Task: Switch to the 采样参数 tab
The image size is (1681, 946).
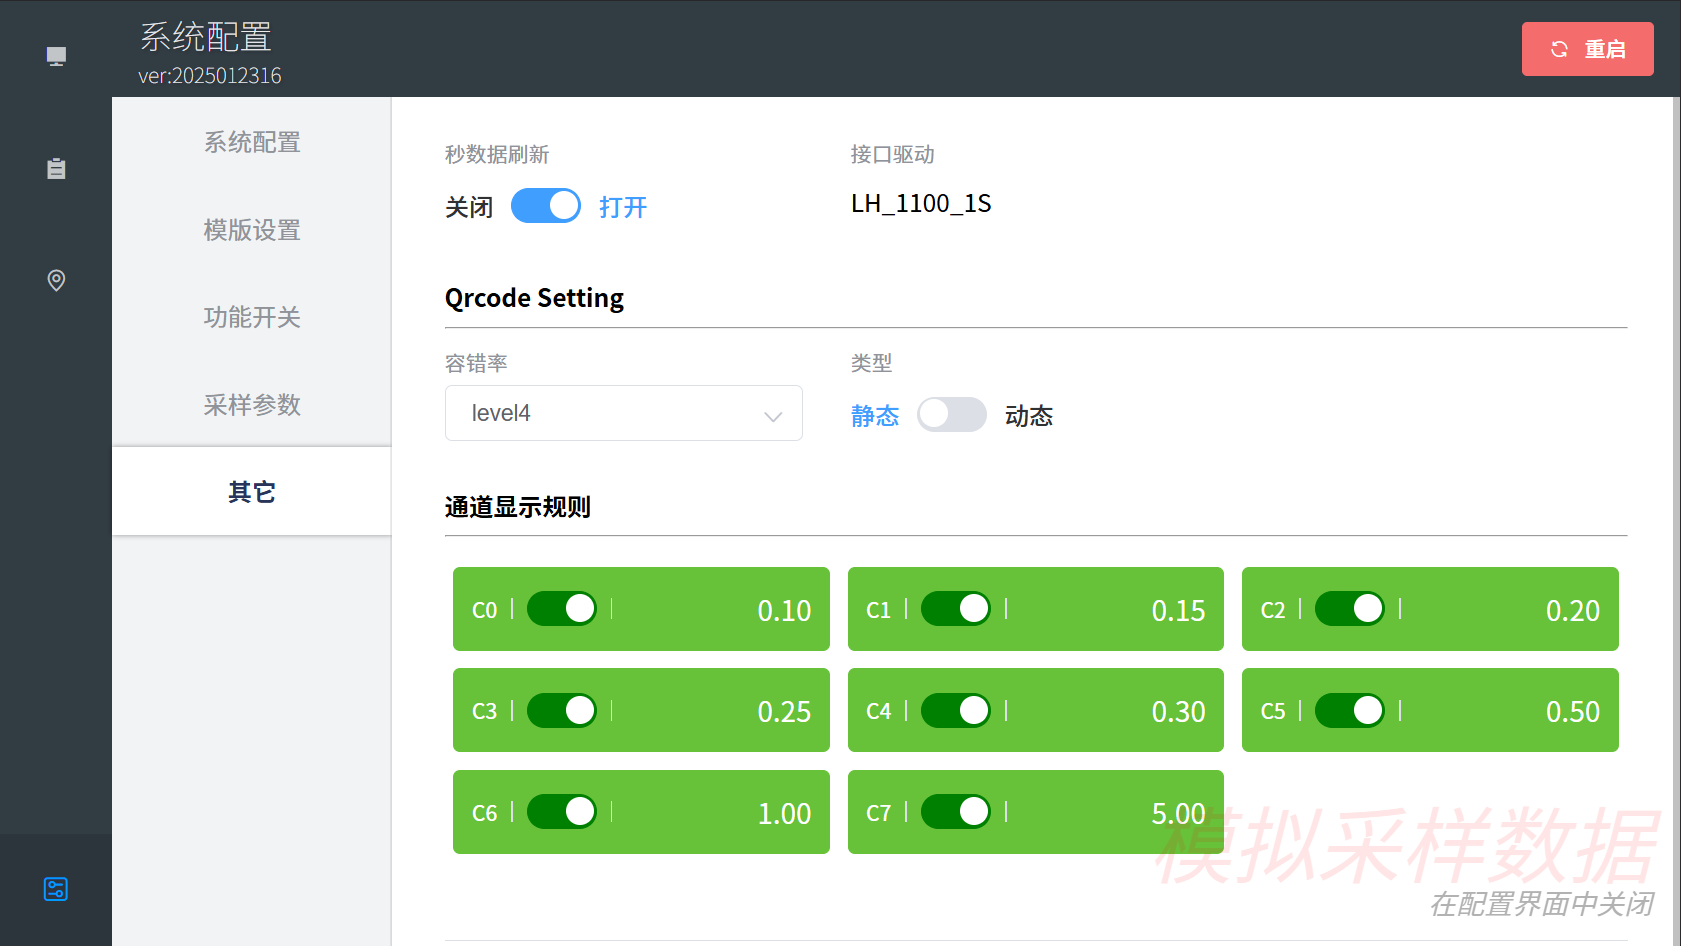Action: pyautogui.click(x=252, y=405)
